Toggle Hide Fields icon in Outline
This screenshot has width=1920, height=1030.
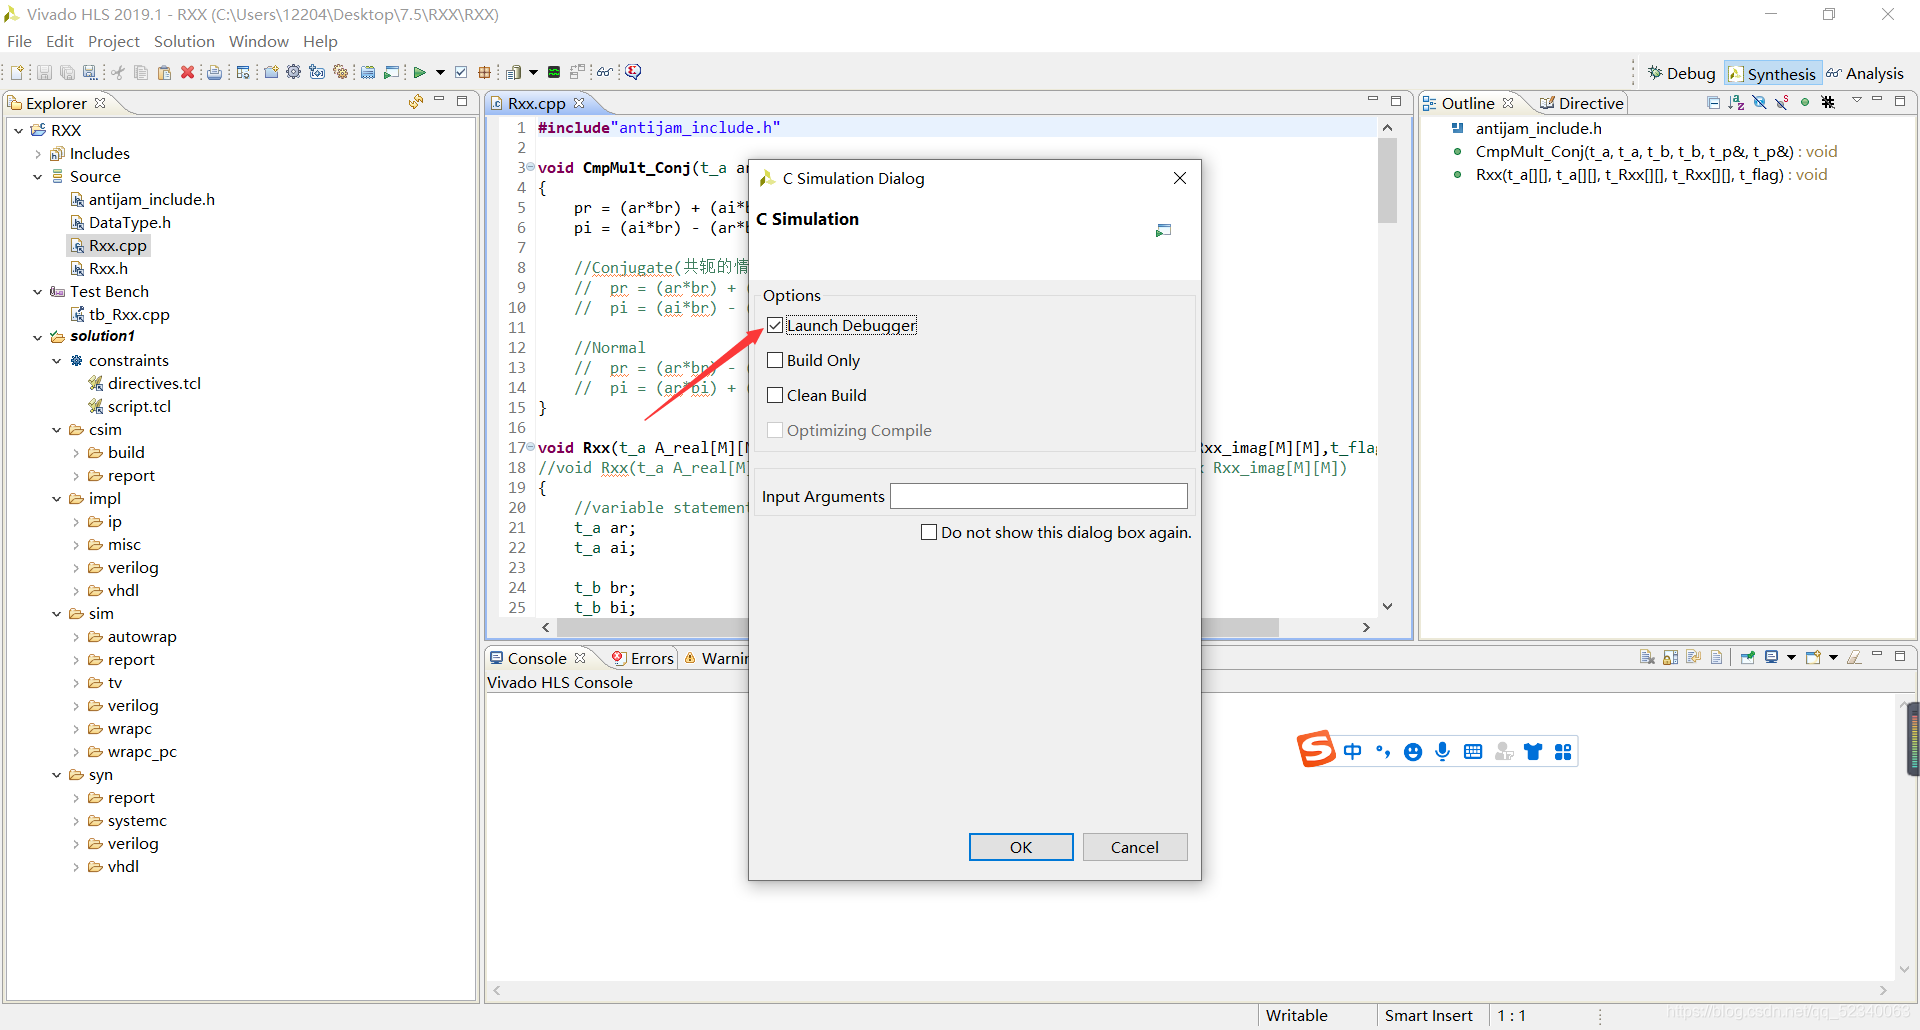coord(1760,103)
